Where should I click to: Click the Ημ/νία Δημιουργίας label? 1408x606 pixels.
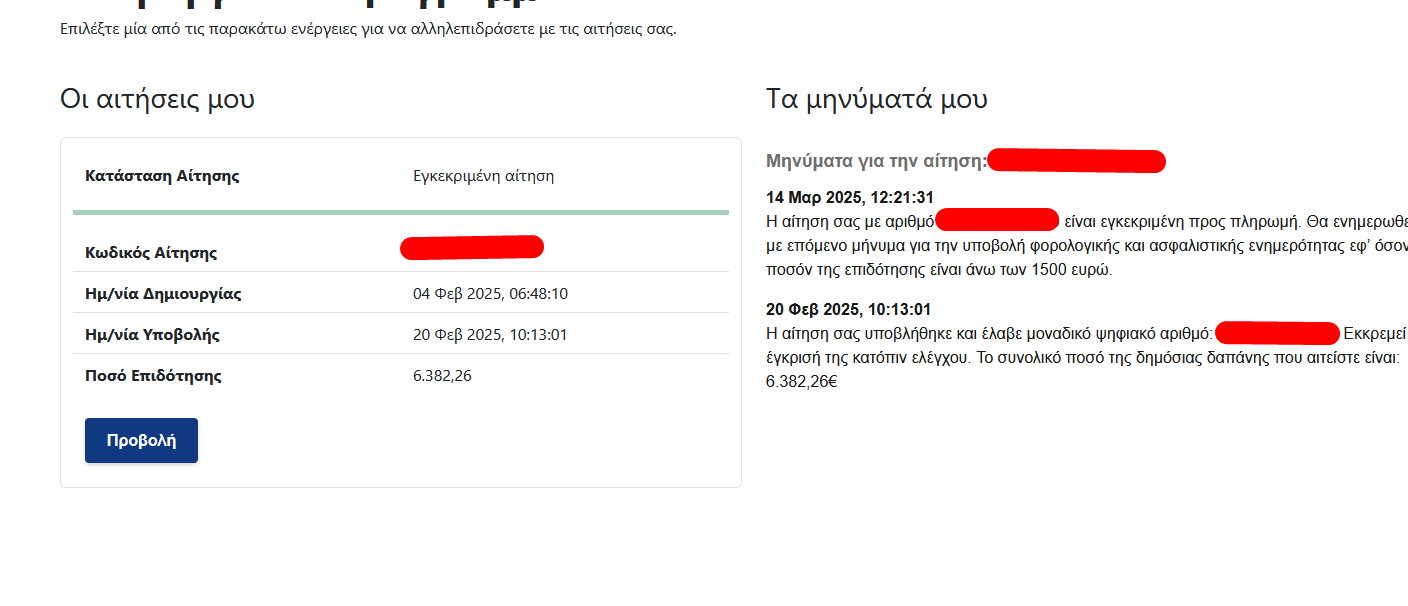tap(163, 294)
